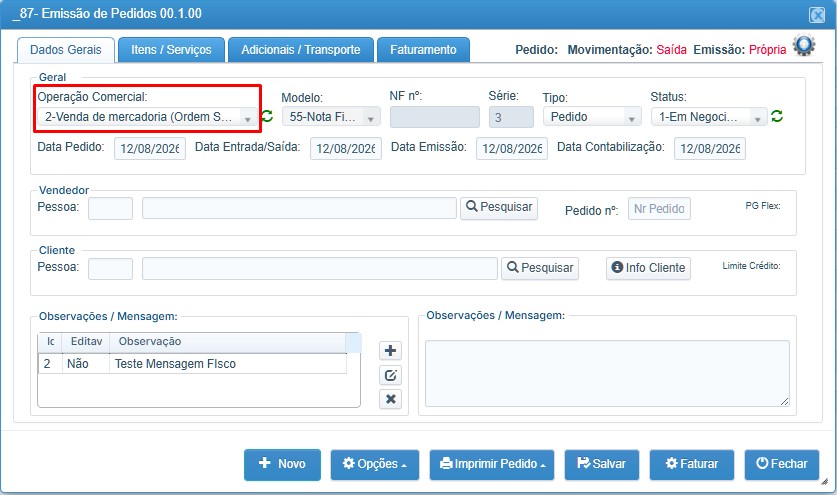837x495 pixels.
Task: Open the Modelo dropdown
Action: click(x=331, y=116)
